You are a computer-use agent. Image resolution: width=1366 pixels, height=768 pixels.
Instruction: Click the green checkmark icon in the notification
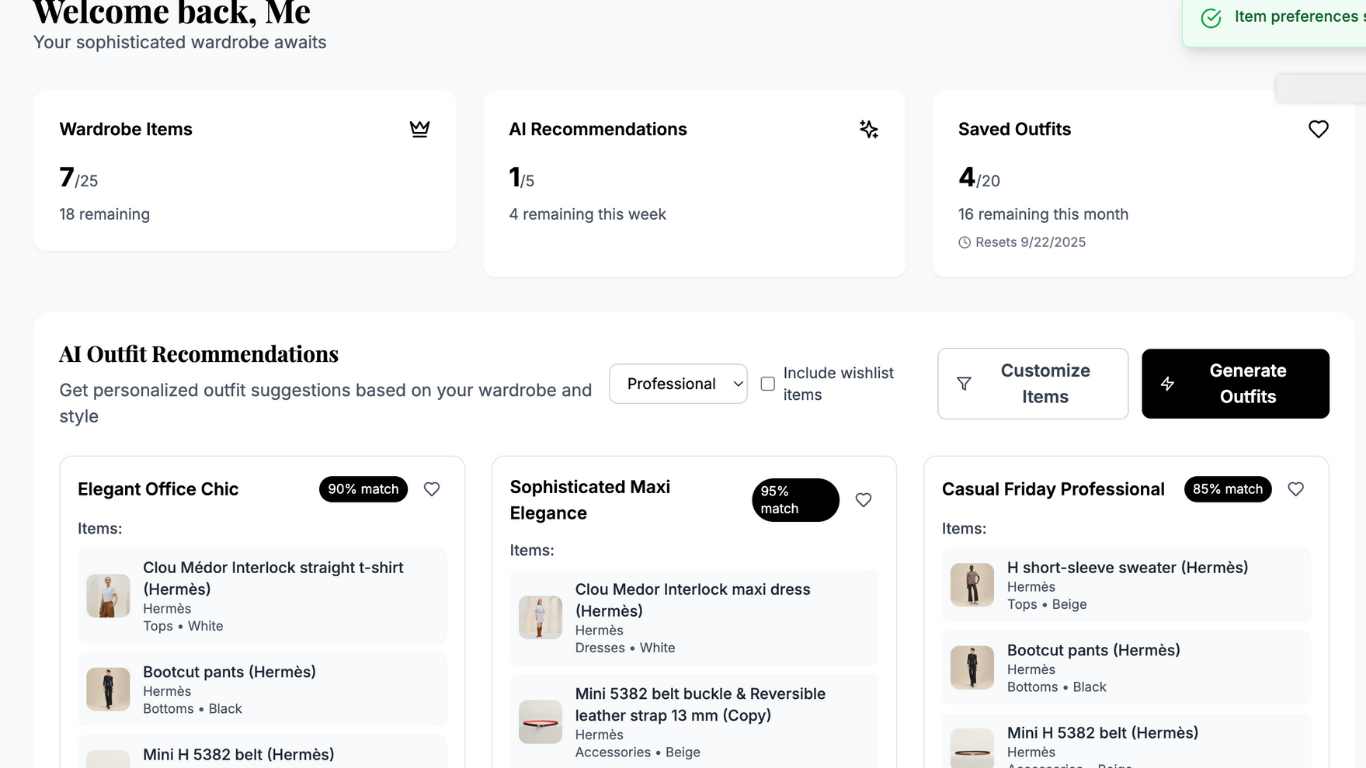tap(1211, 18)
